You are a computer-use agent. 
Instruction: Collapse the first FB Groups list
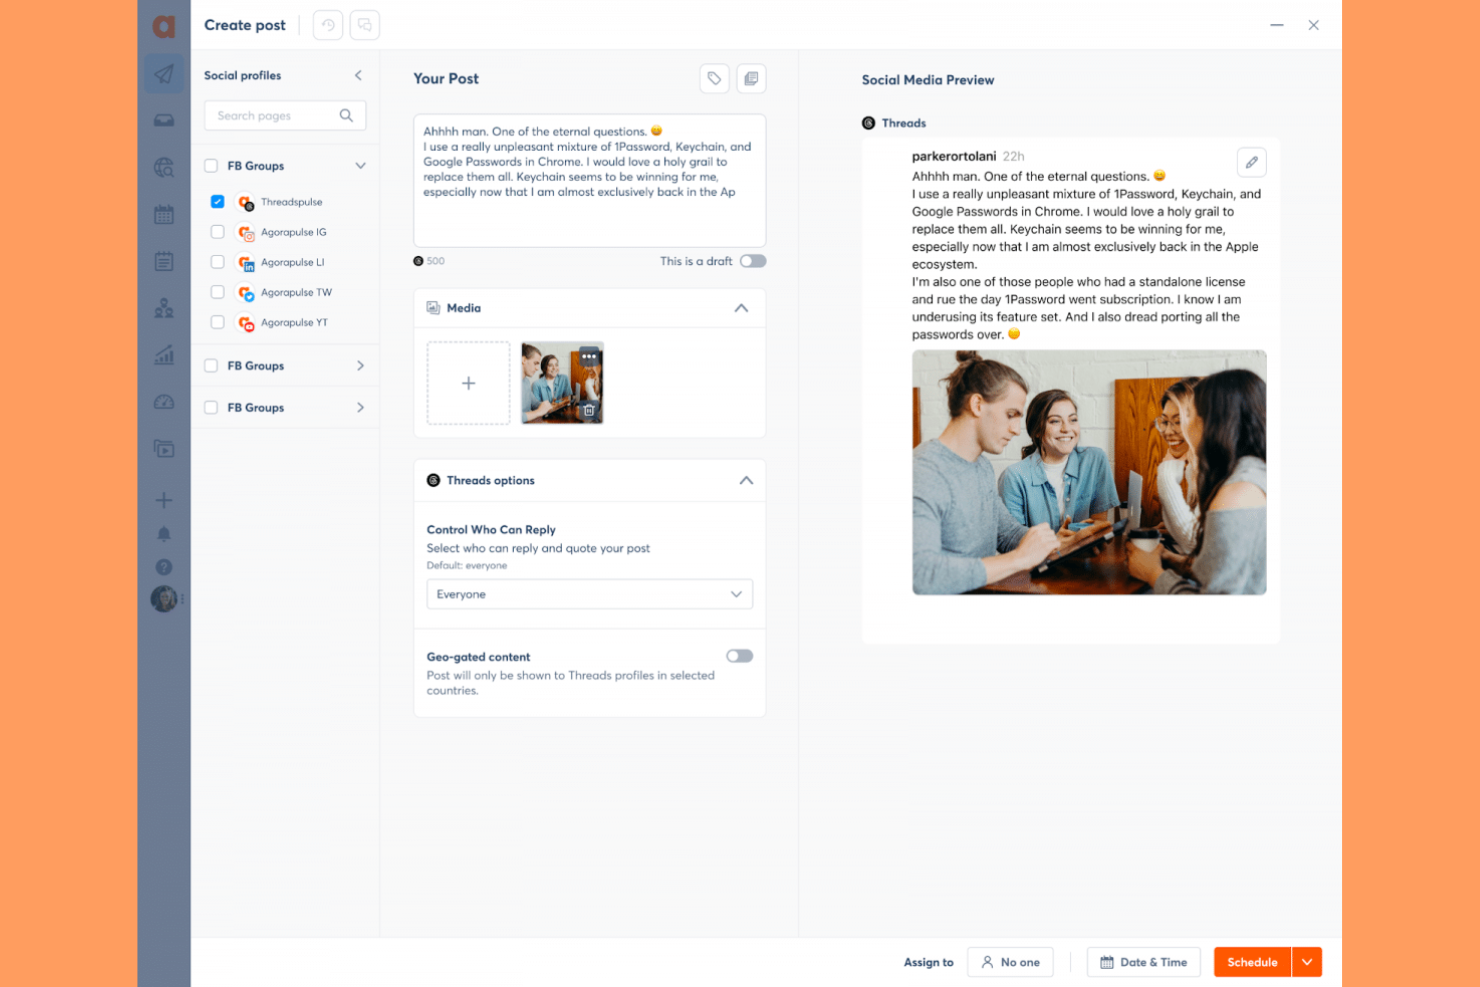pos(360,165)
